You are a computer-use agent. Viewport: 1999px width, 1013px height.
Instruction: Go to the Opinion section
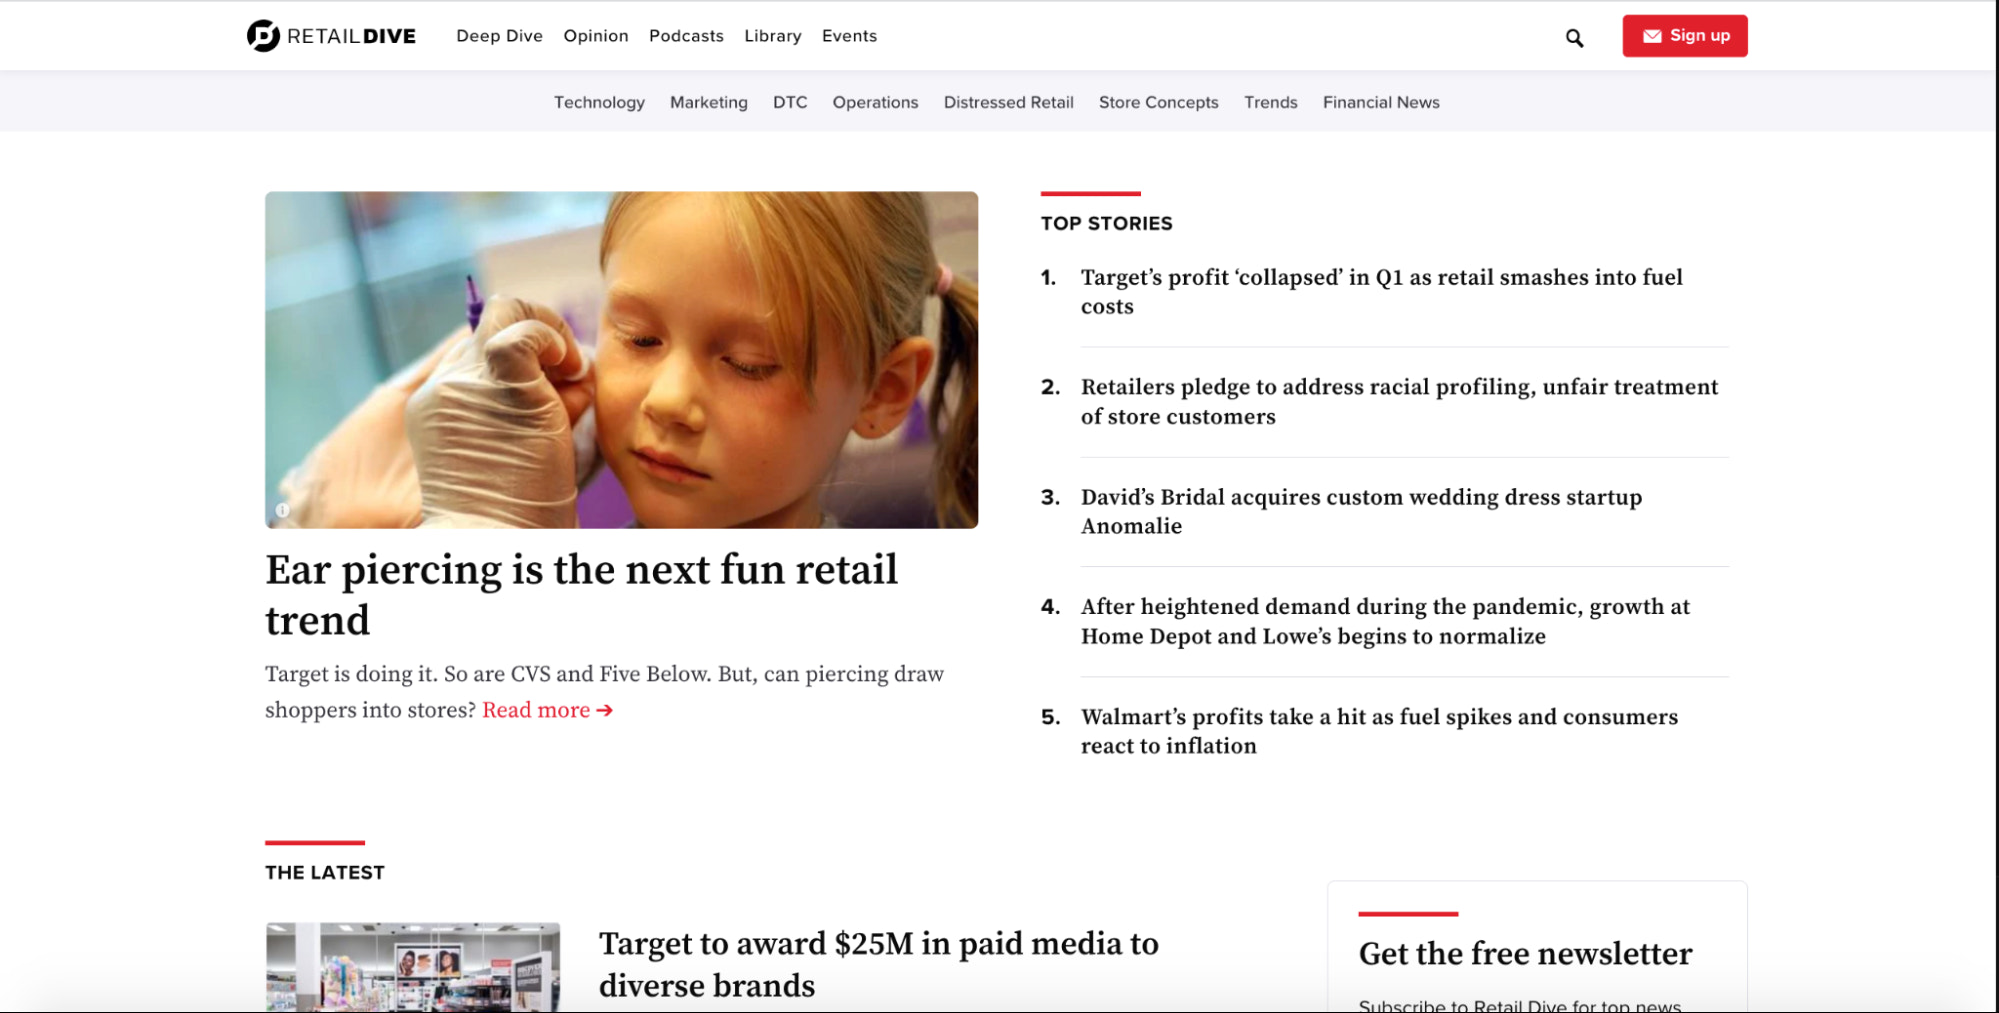(595, 36)
